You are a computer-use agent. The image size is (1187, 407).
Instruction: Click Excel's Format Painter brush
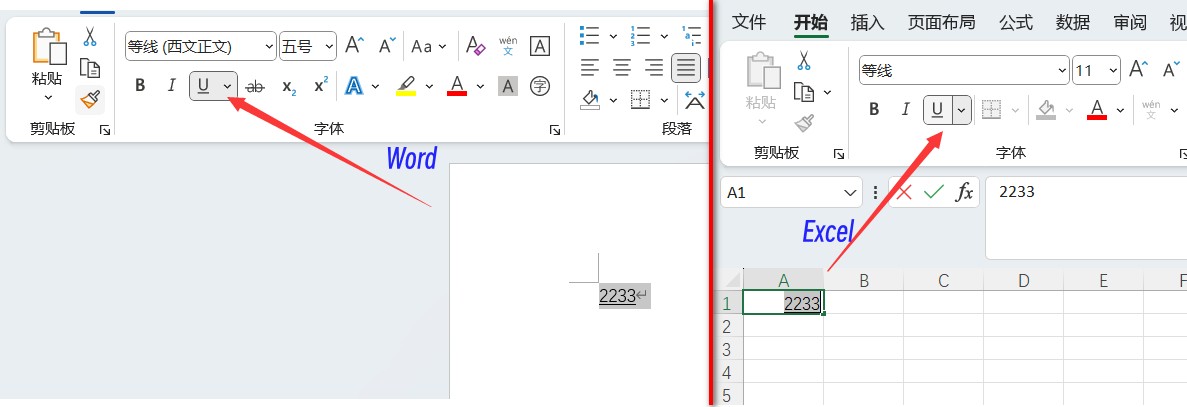point(804,123)
